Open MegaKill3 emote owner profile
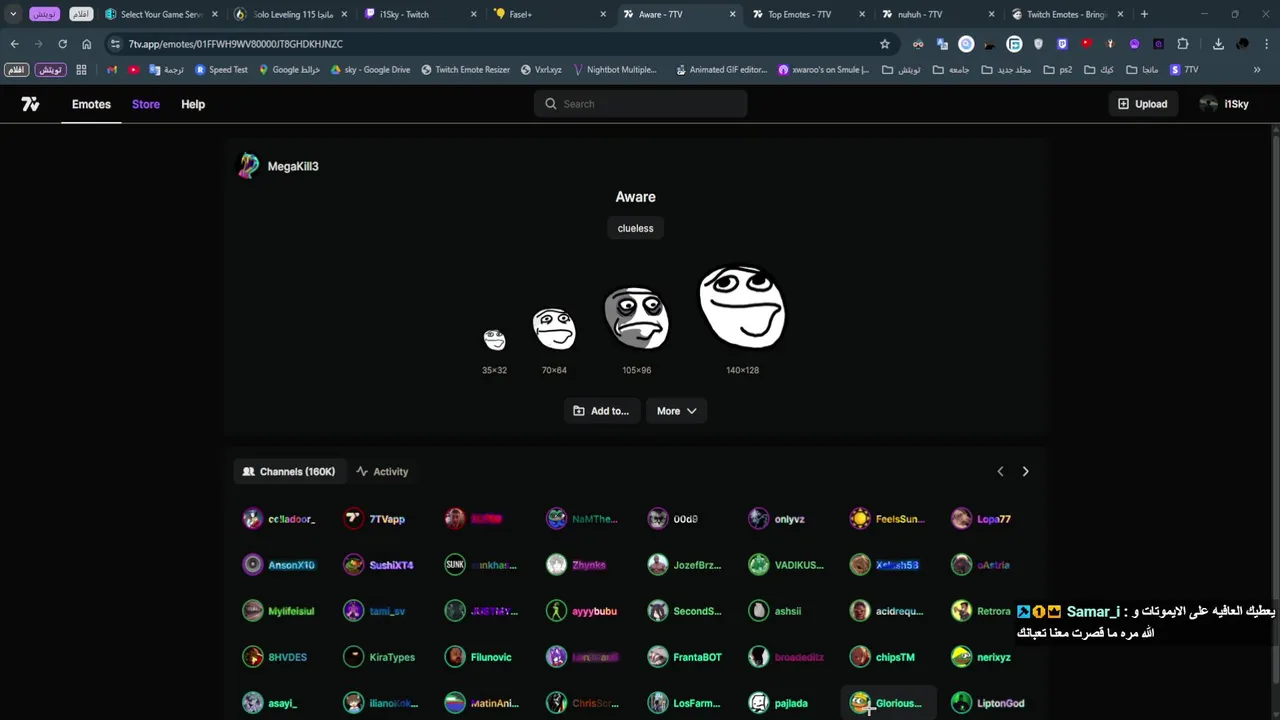This screenshot has height=720, width=1280. tap(279, 166)
